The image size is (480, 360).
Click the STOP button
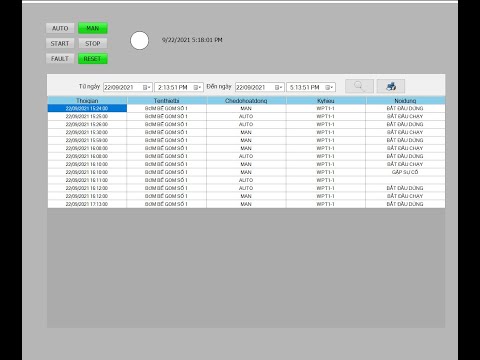(x=93, y=43)
